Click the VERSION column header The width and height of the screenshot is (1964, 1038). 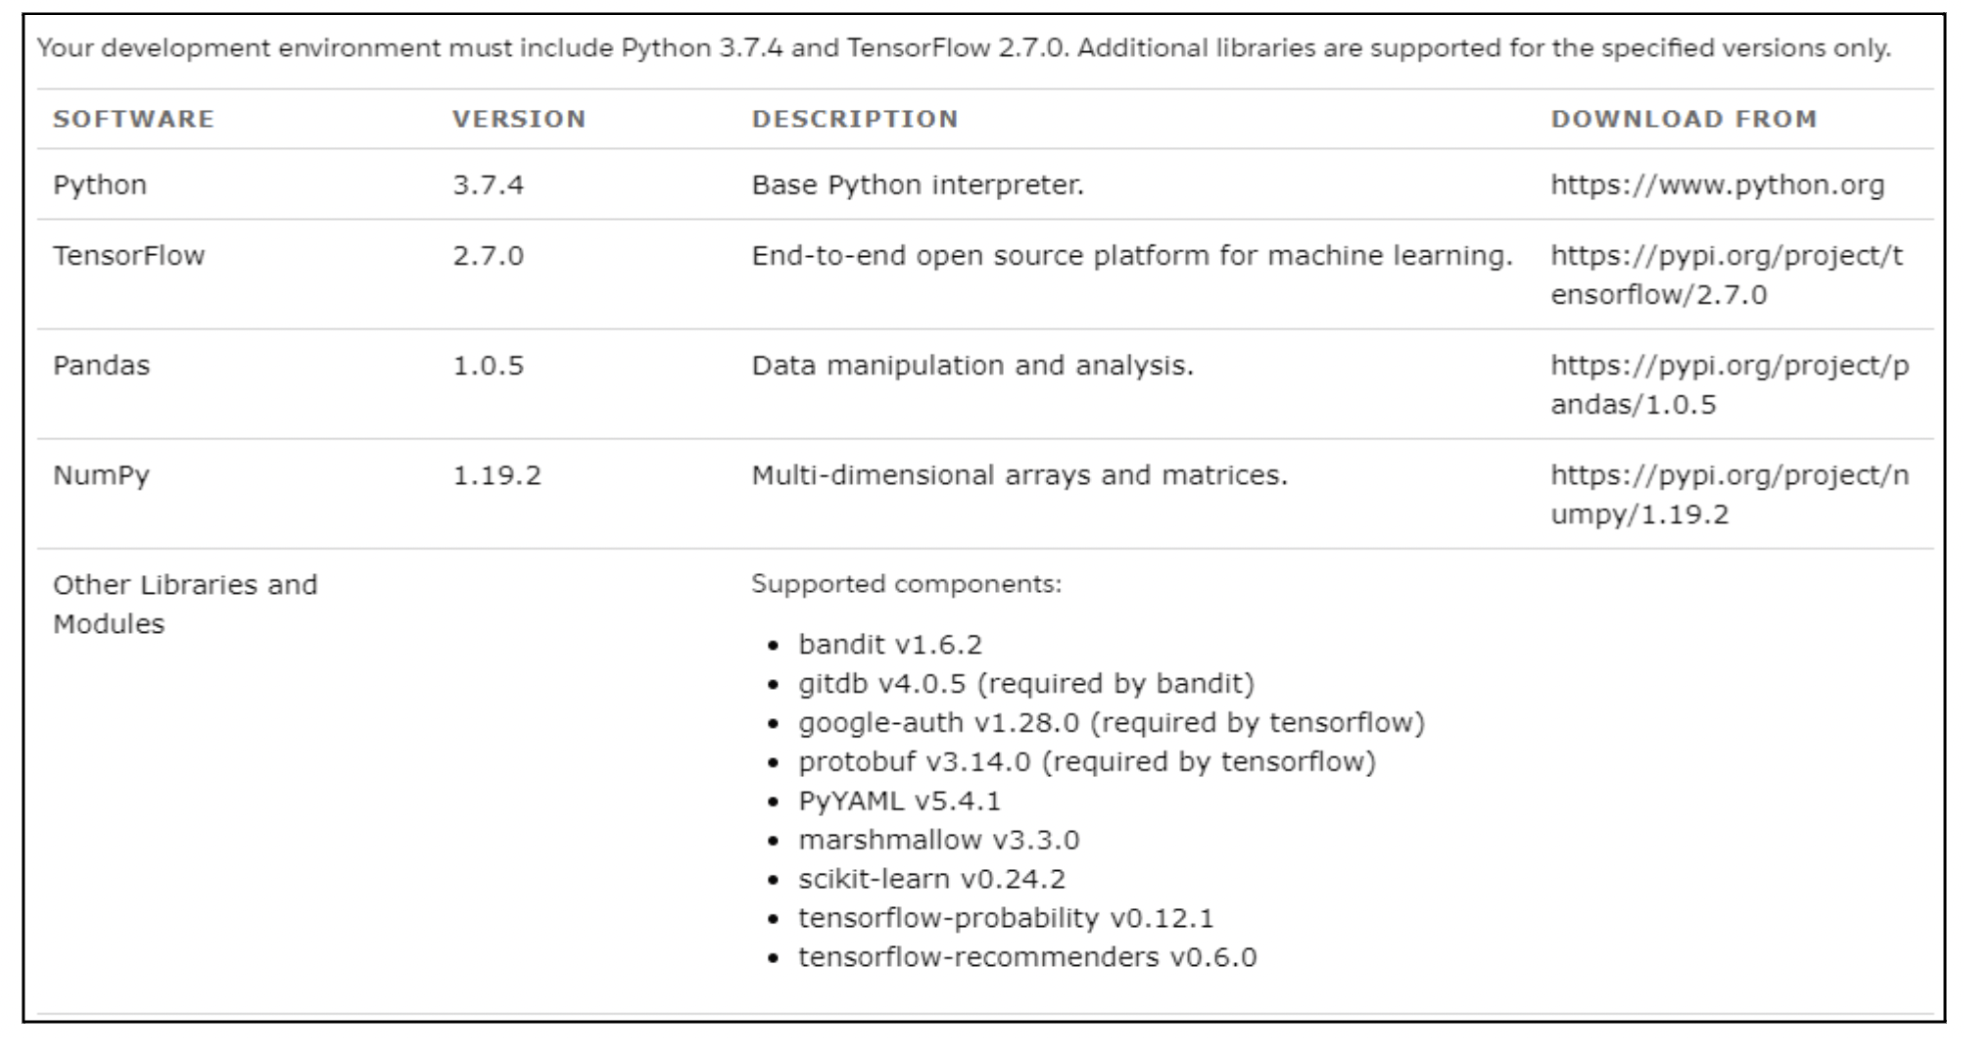[518, 119]
